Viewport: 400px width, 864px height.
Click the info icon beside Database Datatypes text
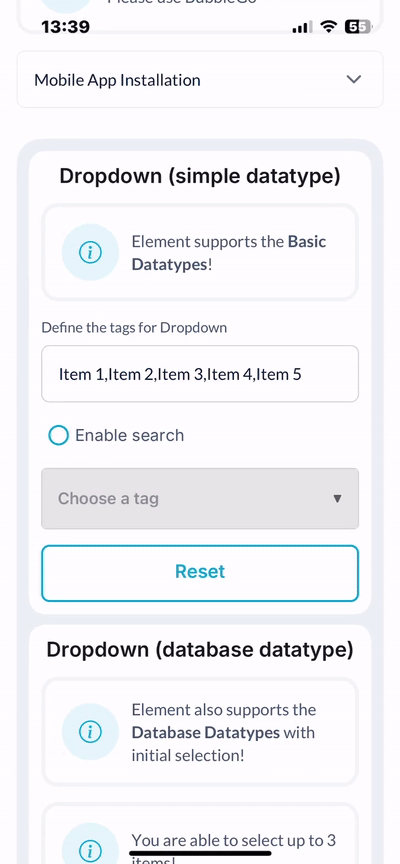(90, 732)
